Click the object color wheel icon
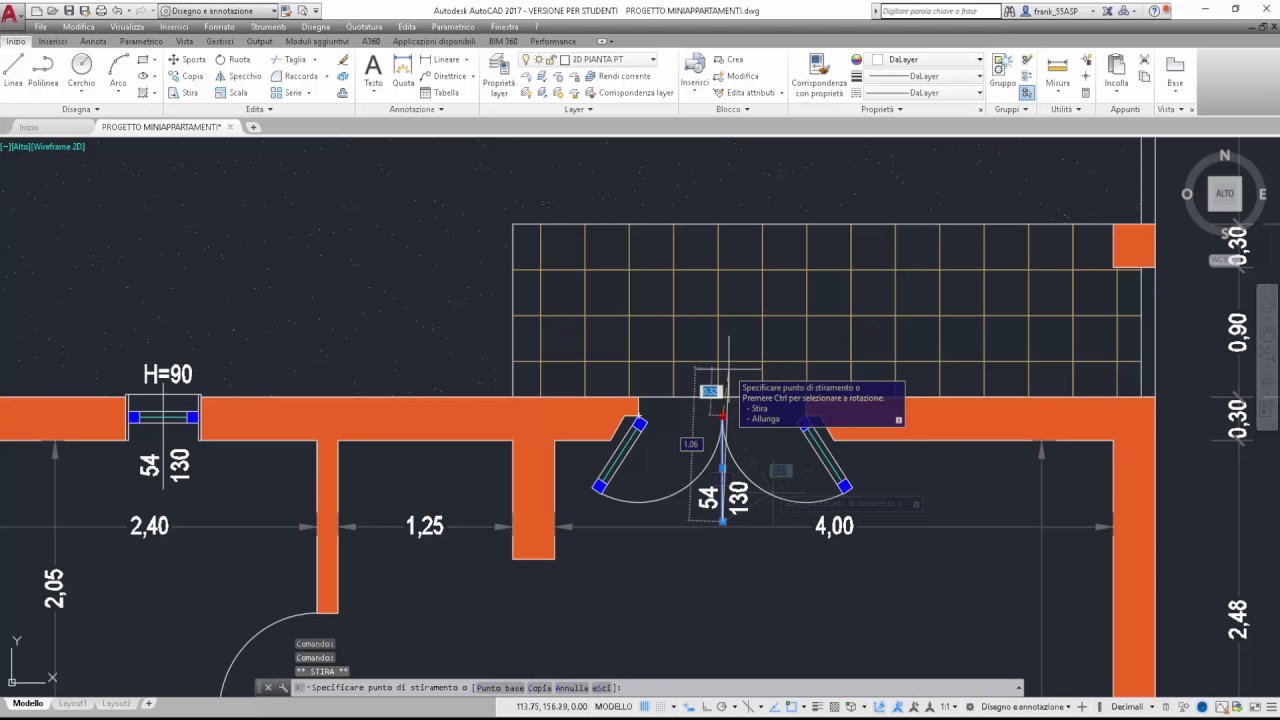Viewport: 1280px width, 720px height. click(857, 59)
